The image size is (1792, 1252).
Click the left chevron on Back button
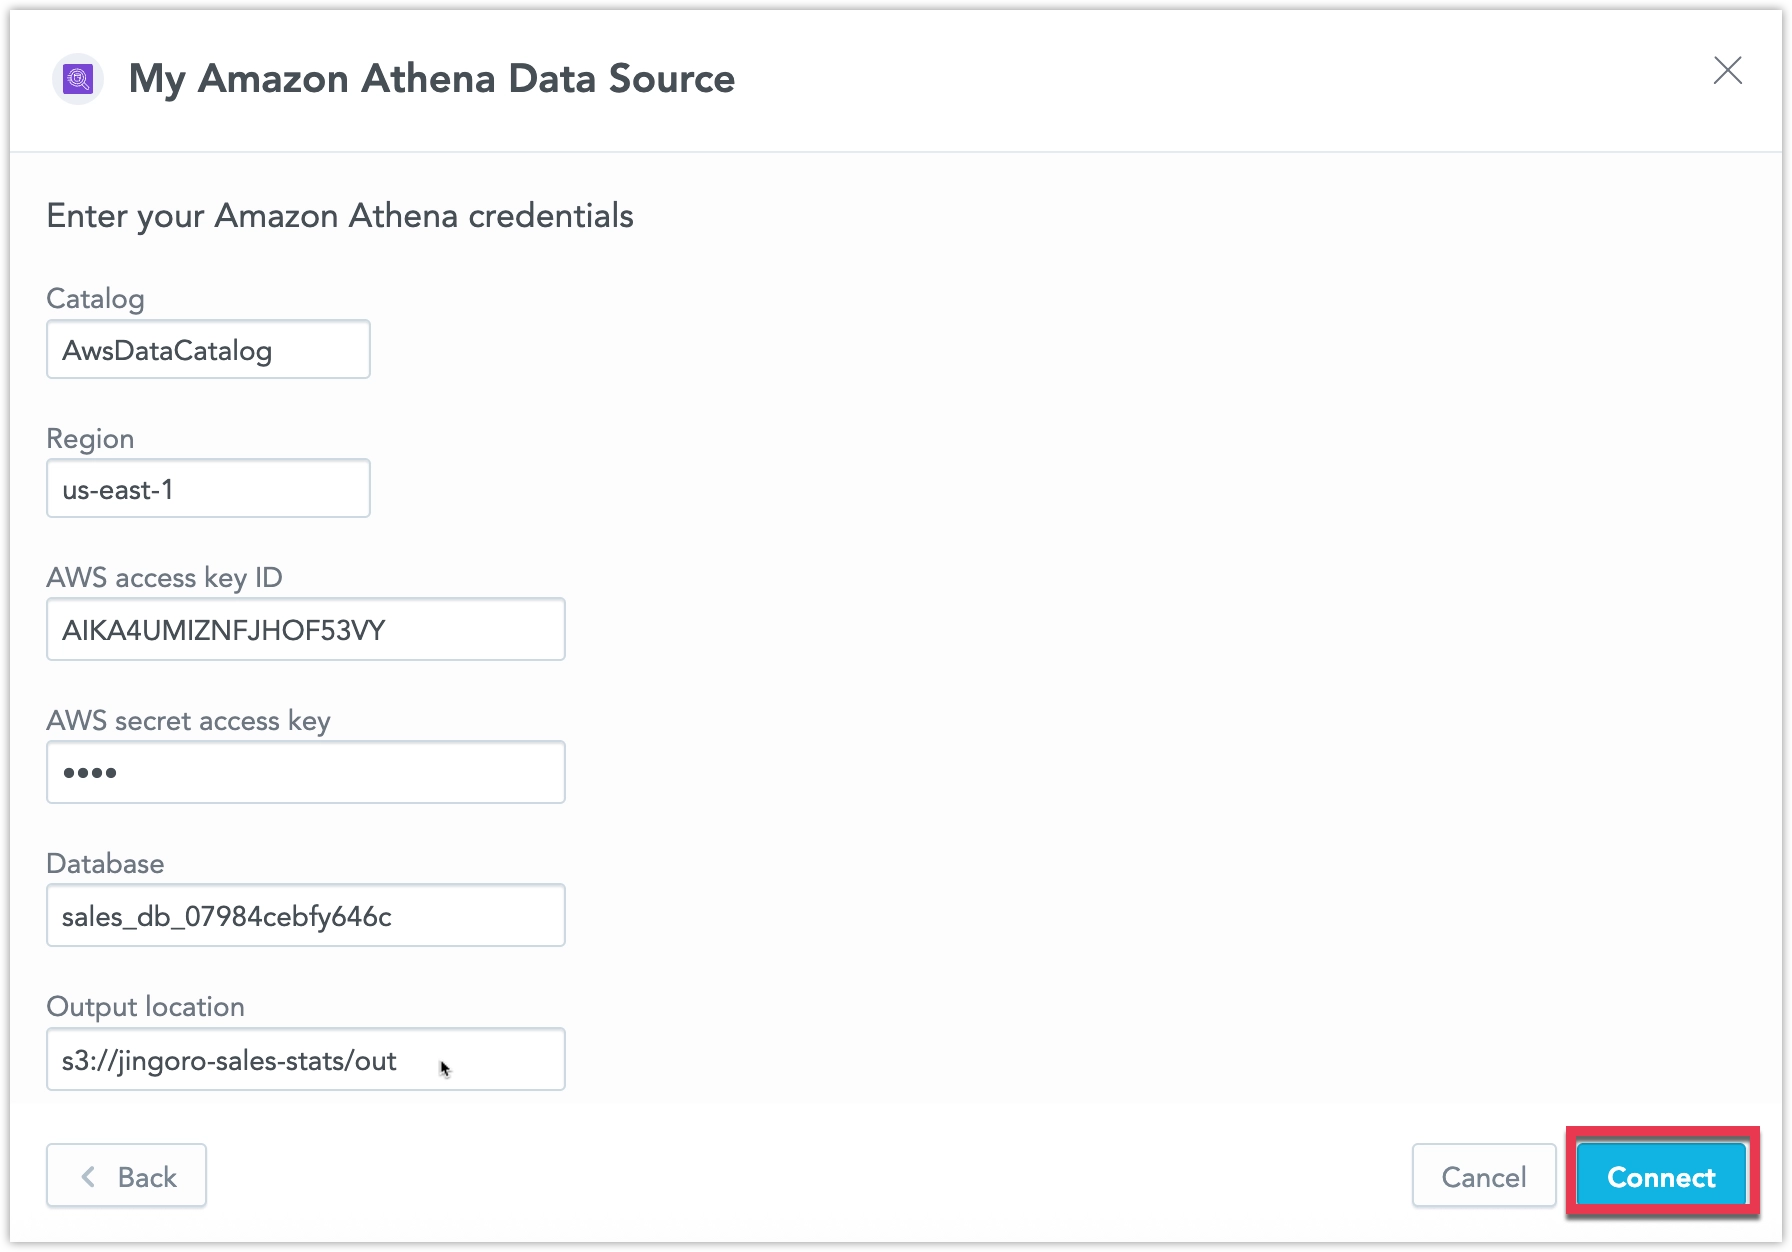[x=89, y=1177]
